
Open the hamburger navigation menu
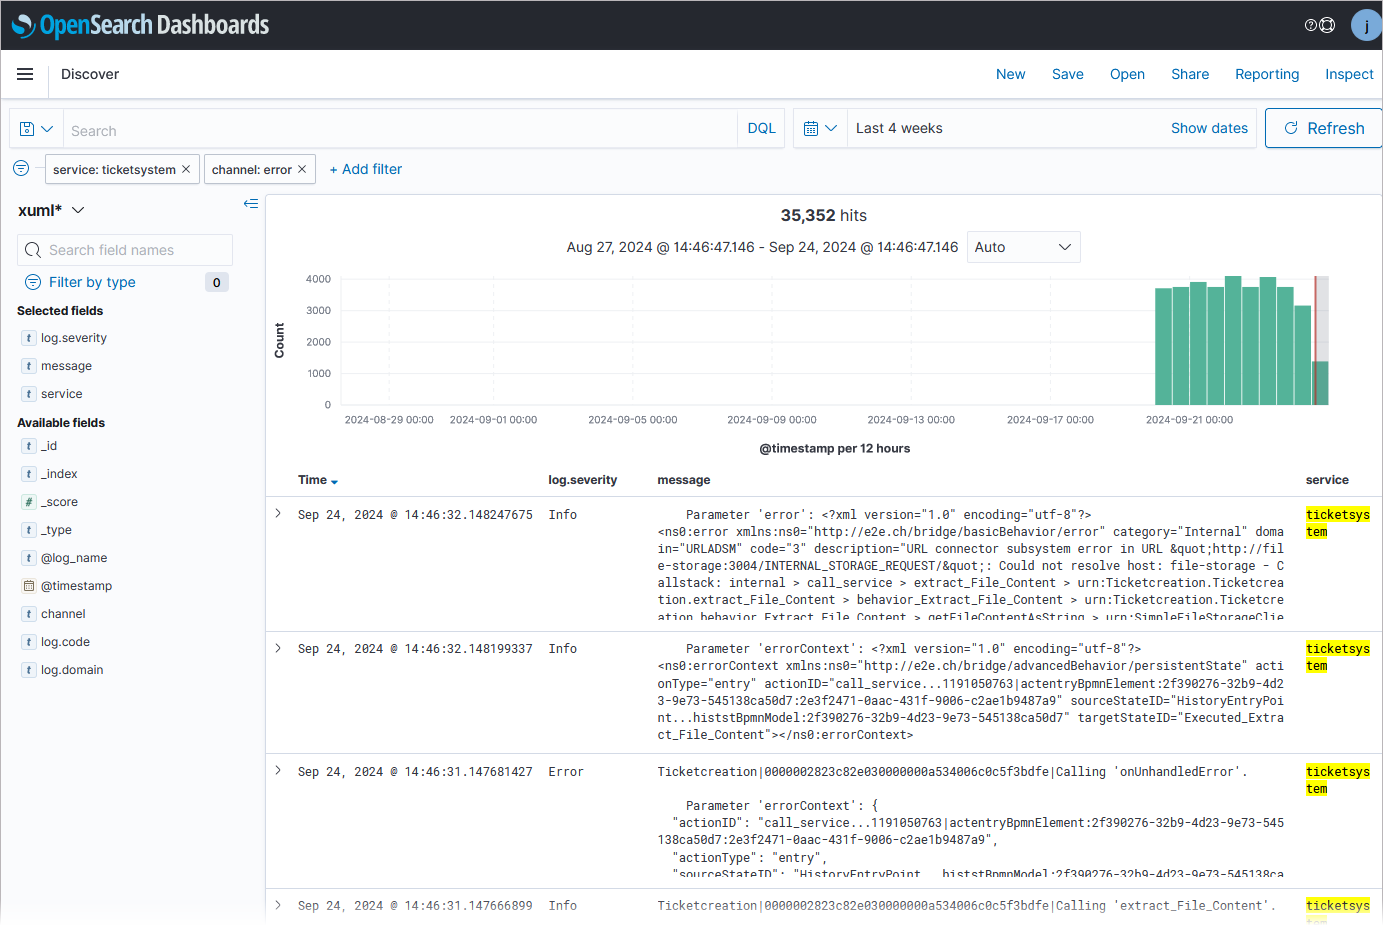coord(25,74)
